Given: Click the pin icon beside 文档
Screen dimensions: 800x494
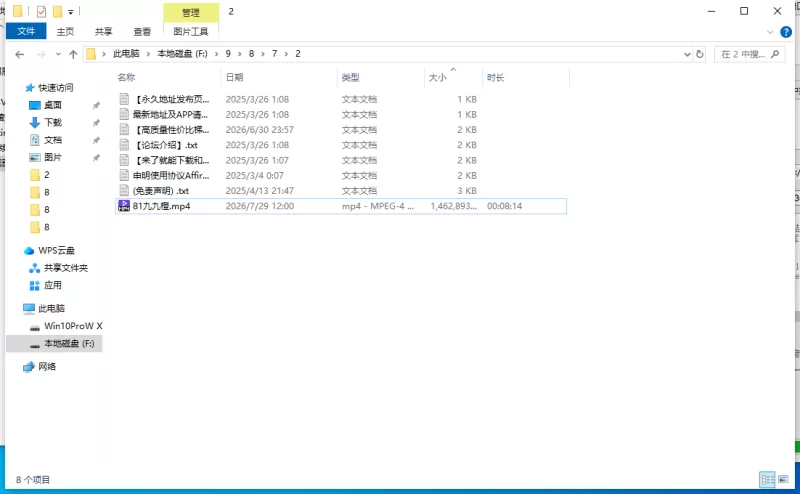Looking at the screenshot, I should tap(96, 140).
